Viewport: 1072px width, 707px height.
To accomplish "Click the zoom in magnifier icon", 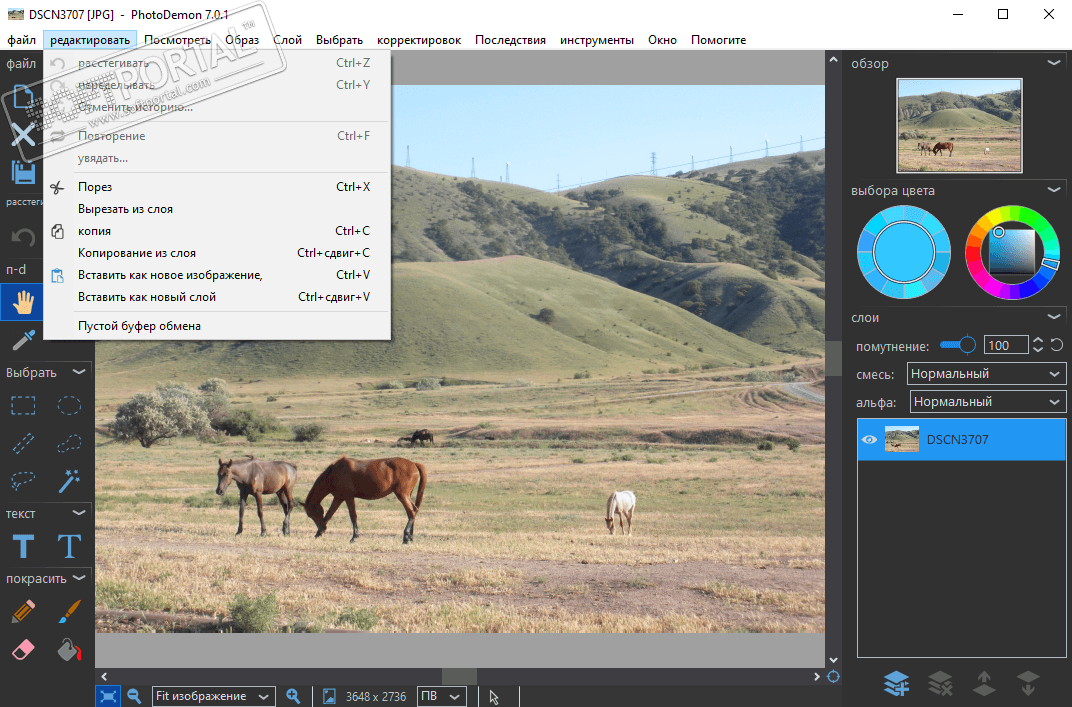I will pos(293,696).
